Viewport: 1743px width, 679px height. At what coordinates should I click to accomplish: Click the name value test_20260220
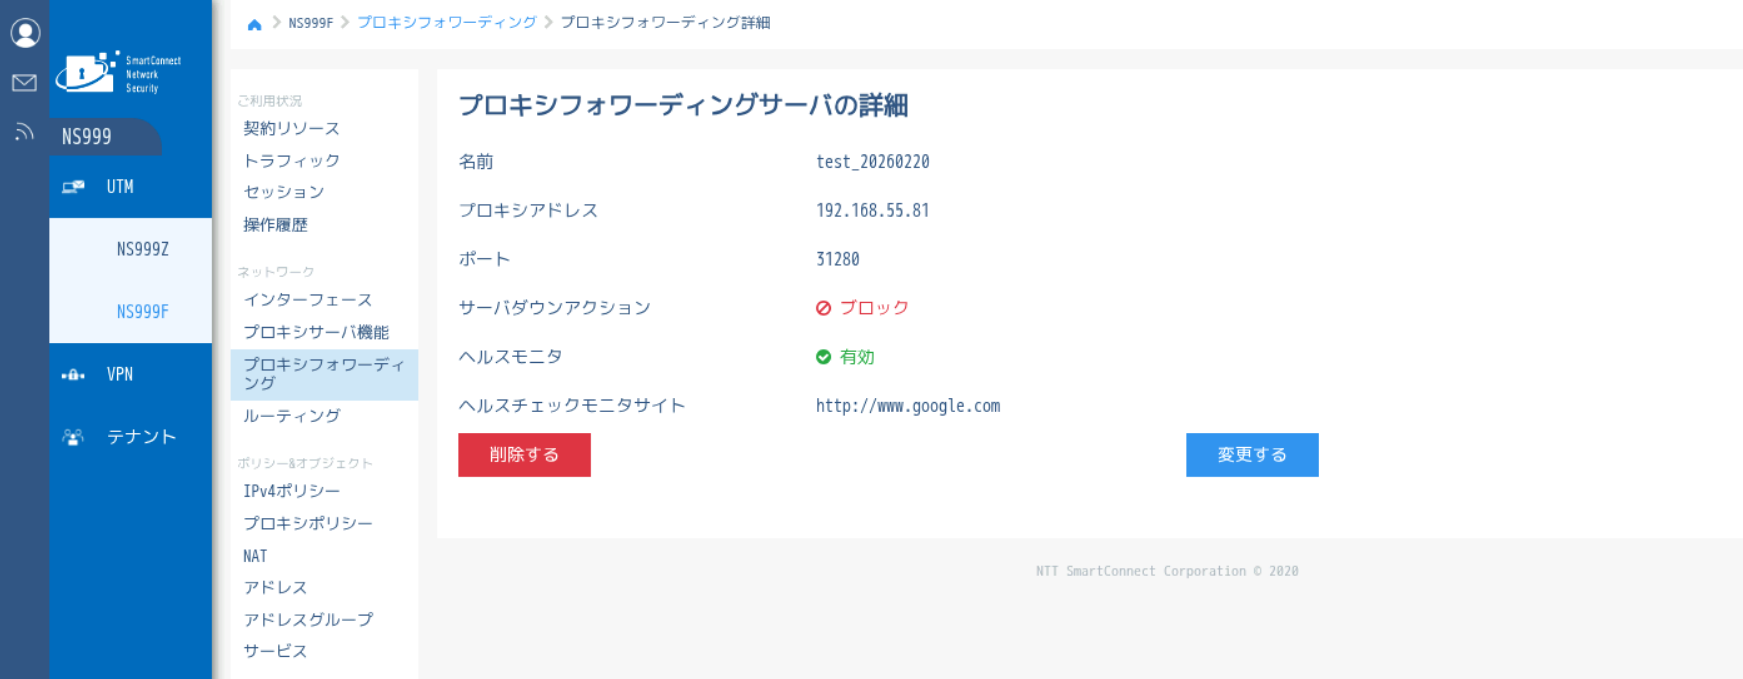(x=873, y=162)
